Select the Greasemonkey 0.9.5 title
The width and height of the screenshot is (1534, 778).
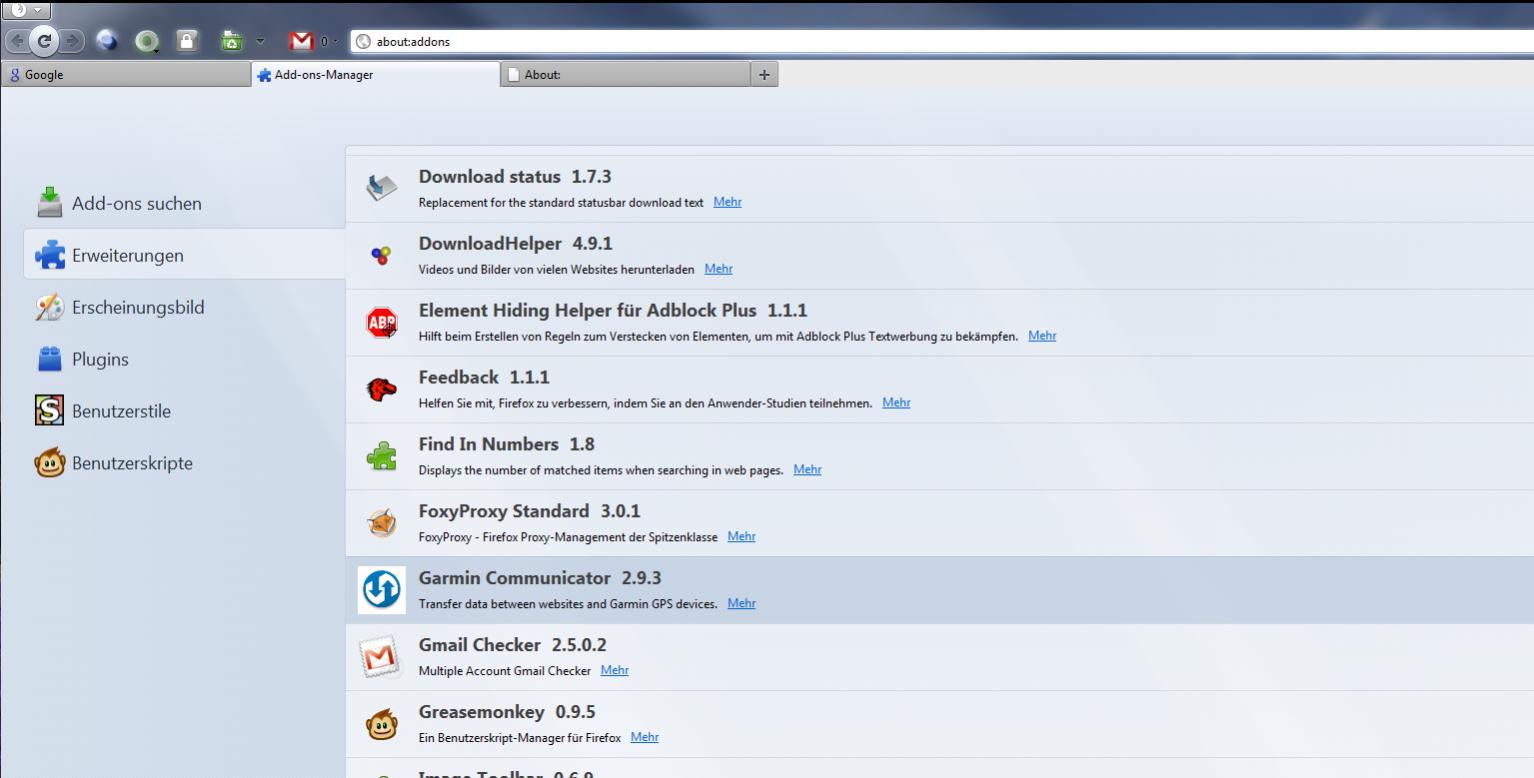pyautogui.click(x=507, y=713)
